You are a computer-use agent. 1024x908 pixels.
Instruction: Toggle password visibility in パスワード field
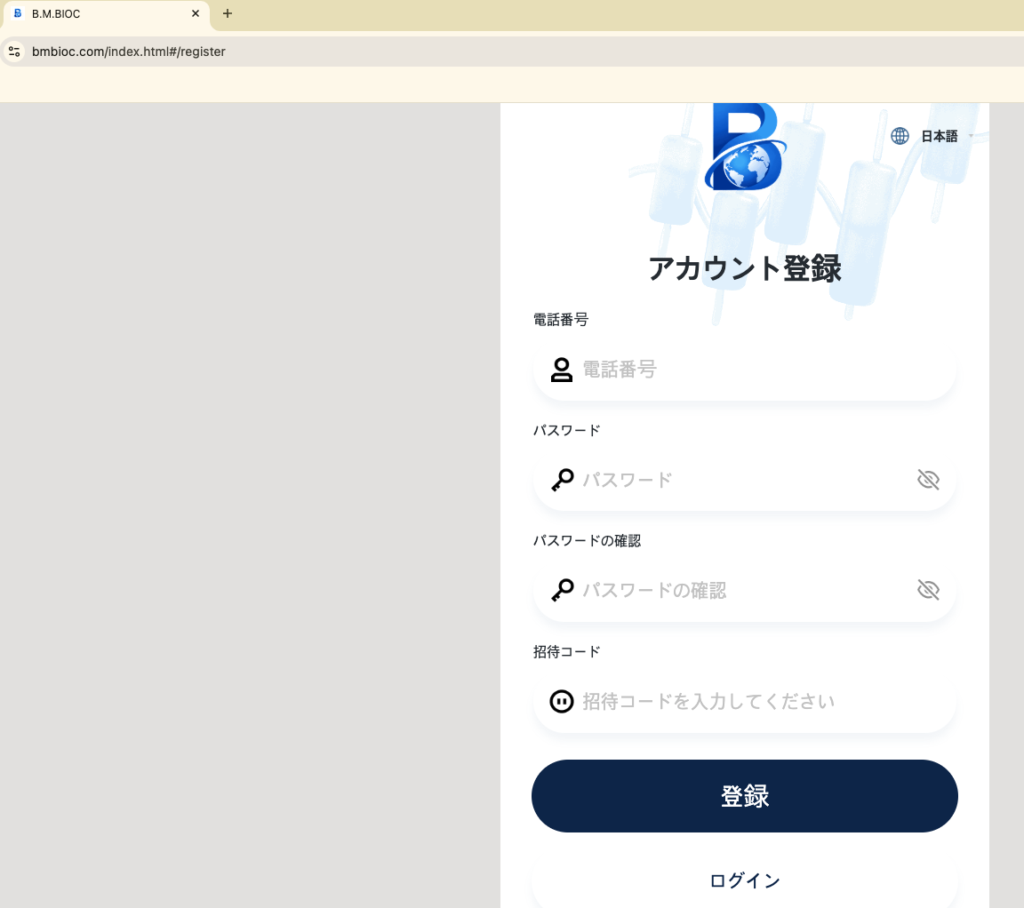pyautogui.click(x=928, y=479)
